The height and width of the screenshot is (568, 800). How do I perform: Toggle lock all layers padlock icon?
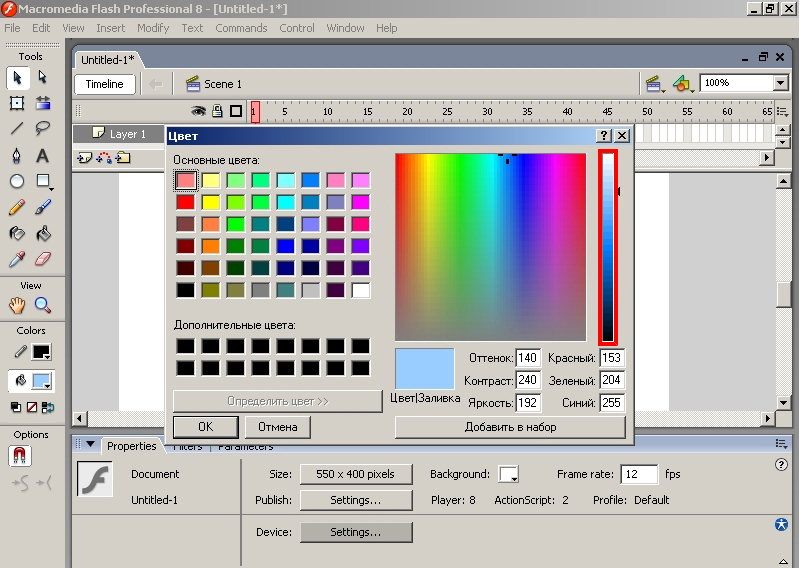[x=217, y=111]
